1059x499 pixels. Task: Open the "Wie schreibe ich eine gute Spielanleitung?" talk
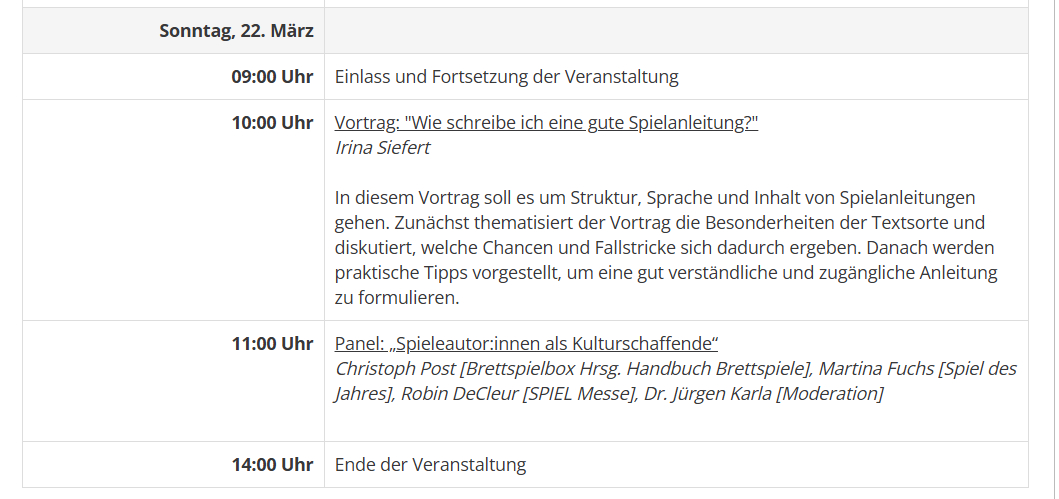[x=546, y=123]
